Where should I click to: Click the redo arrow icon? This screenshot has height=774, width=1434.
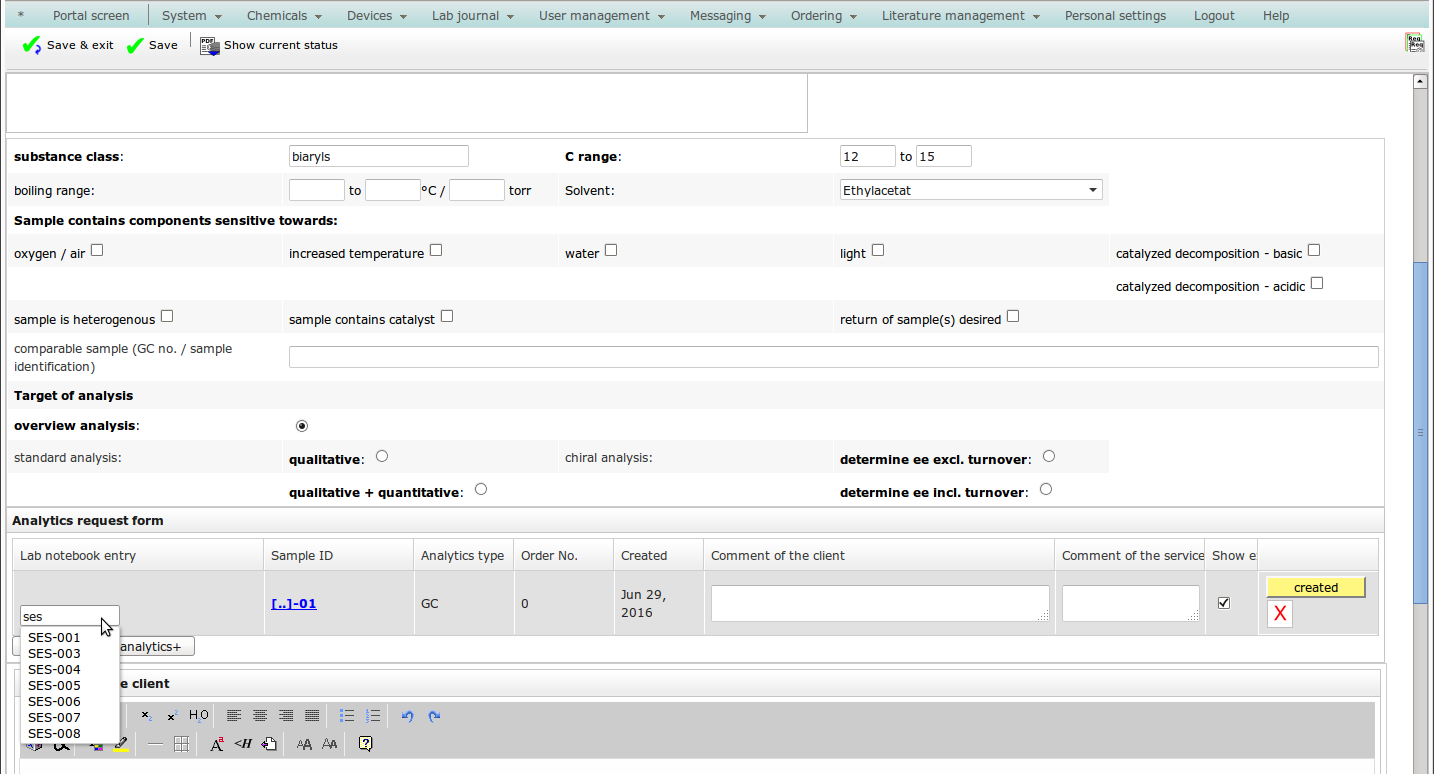[434, 716]
